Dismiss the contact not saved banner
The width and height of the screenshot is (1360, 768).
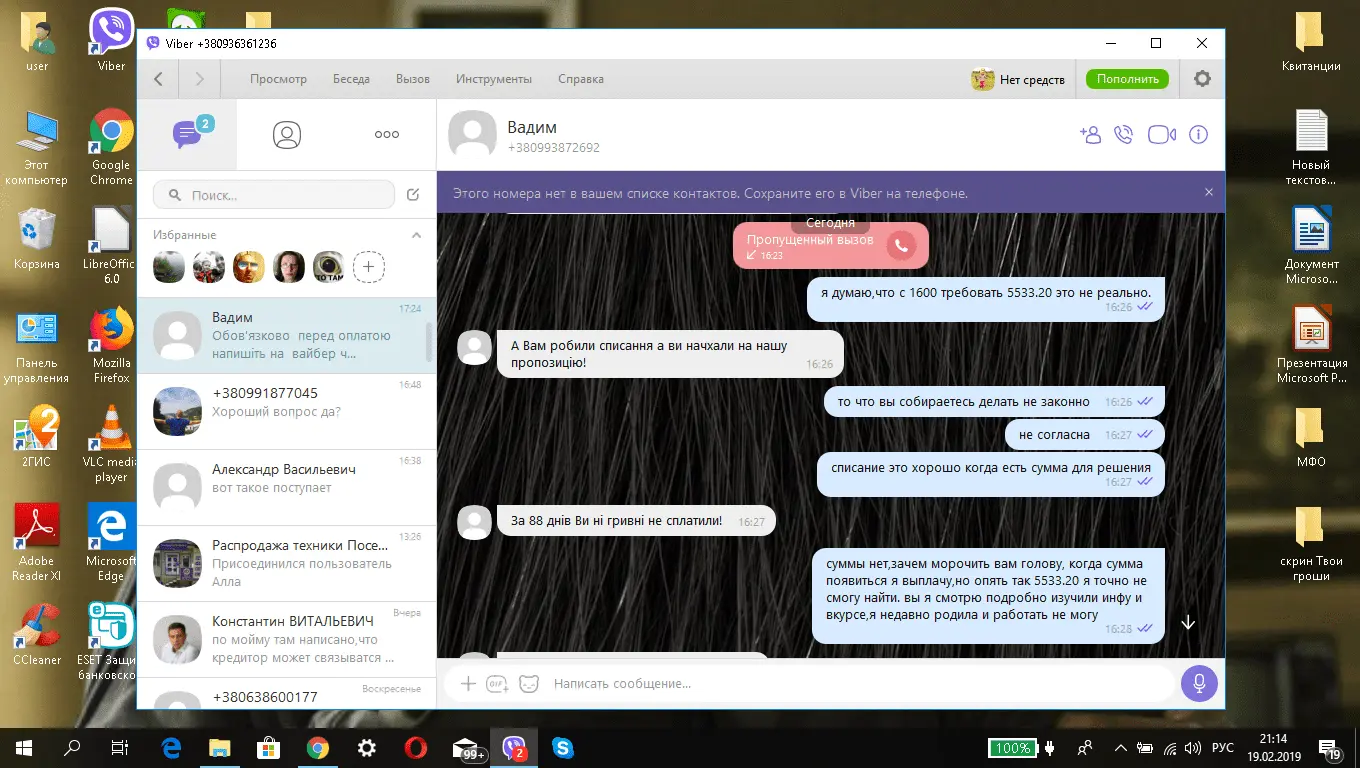pos(1208,193)
